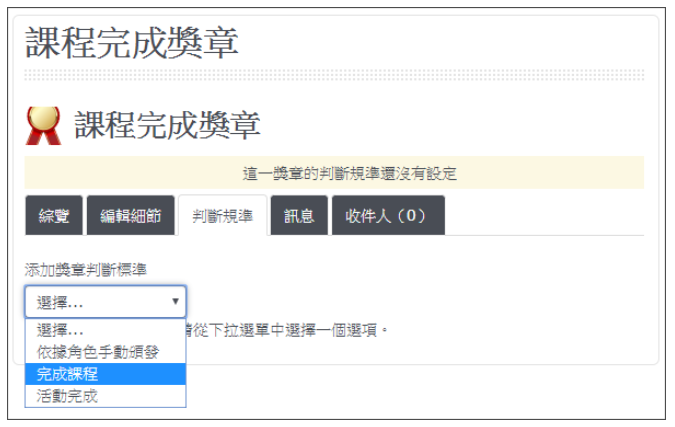Open the 收件人（0）tab
The image size is (675, 427).
(386, 216)
